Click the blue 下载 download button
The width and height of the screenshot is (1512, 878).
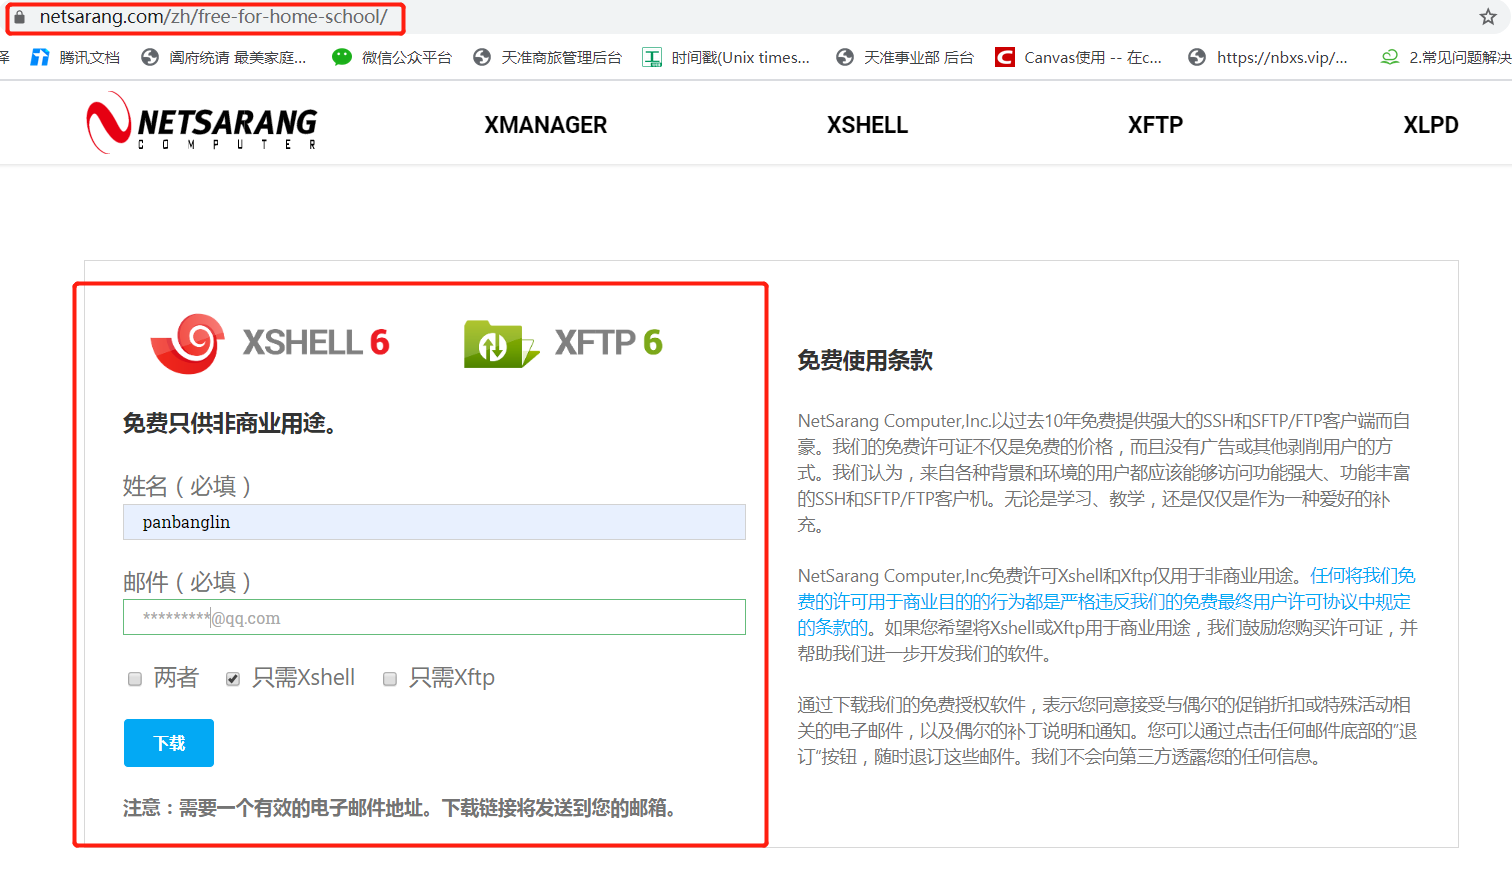(168, 743)
